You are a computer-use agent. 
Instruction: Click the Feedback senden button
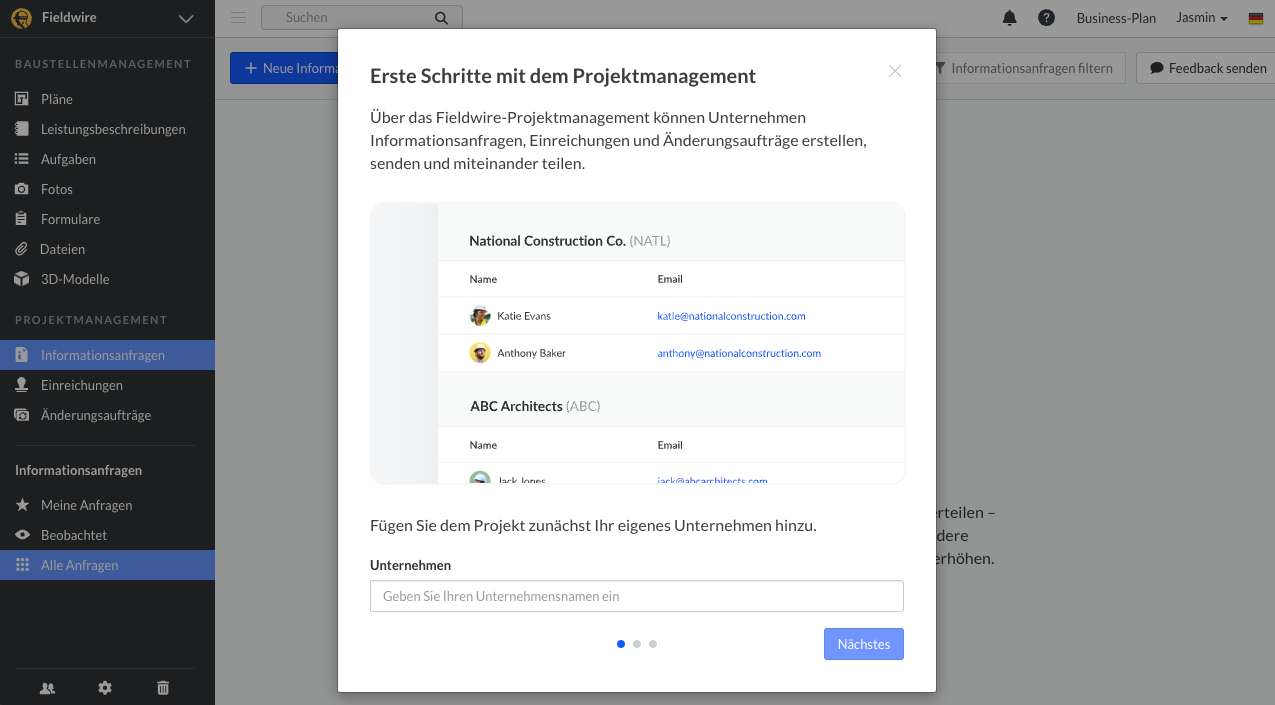click(x=1207, y=68)
